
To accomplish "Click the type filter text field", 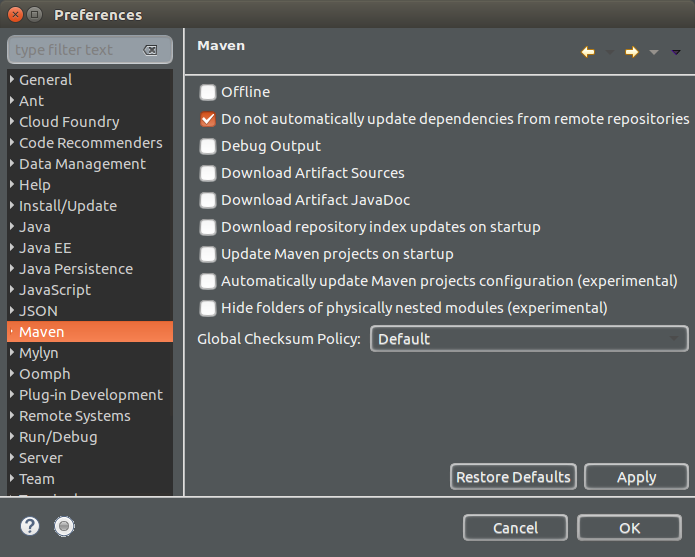I will (75, 50).
